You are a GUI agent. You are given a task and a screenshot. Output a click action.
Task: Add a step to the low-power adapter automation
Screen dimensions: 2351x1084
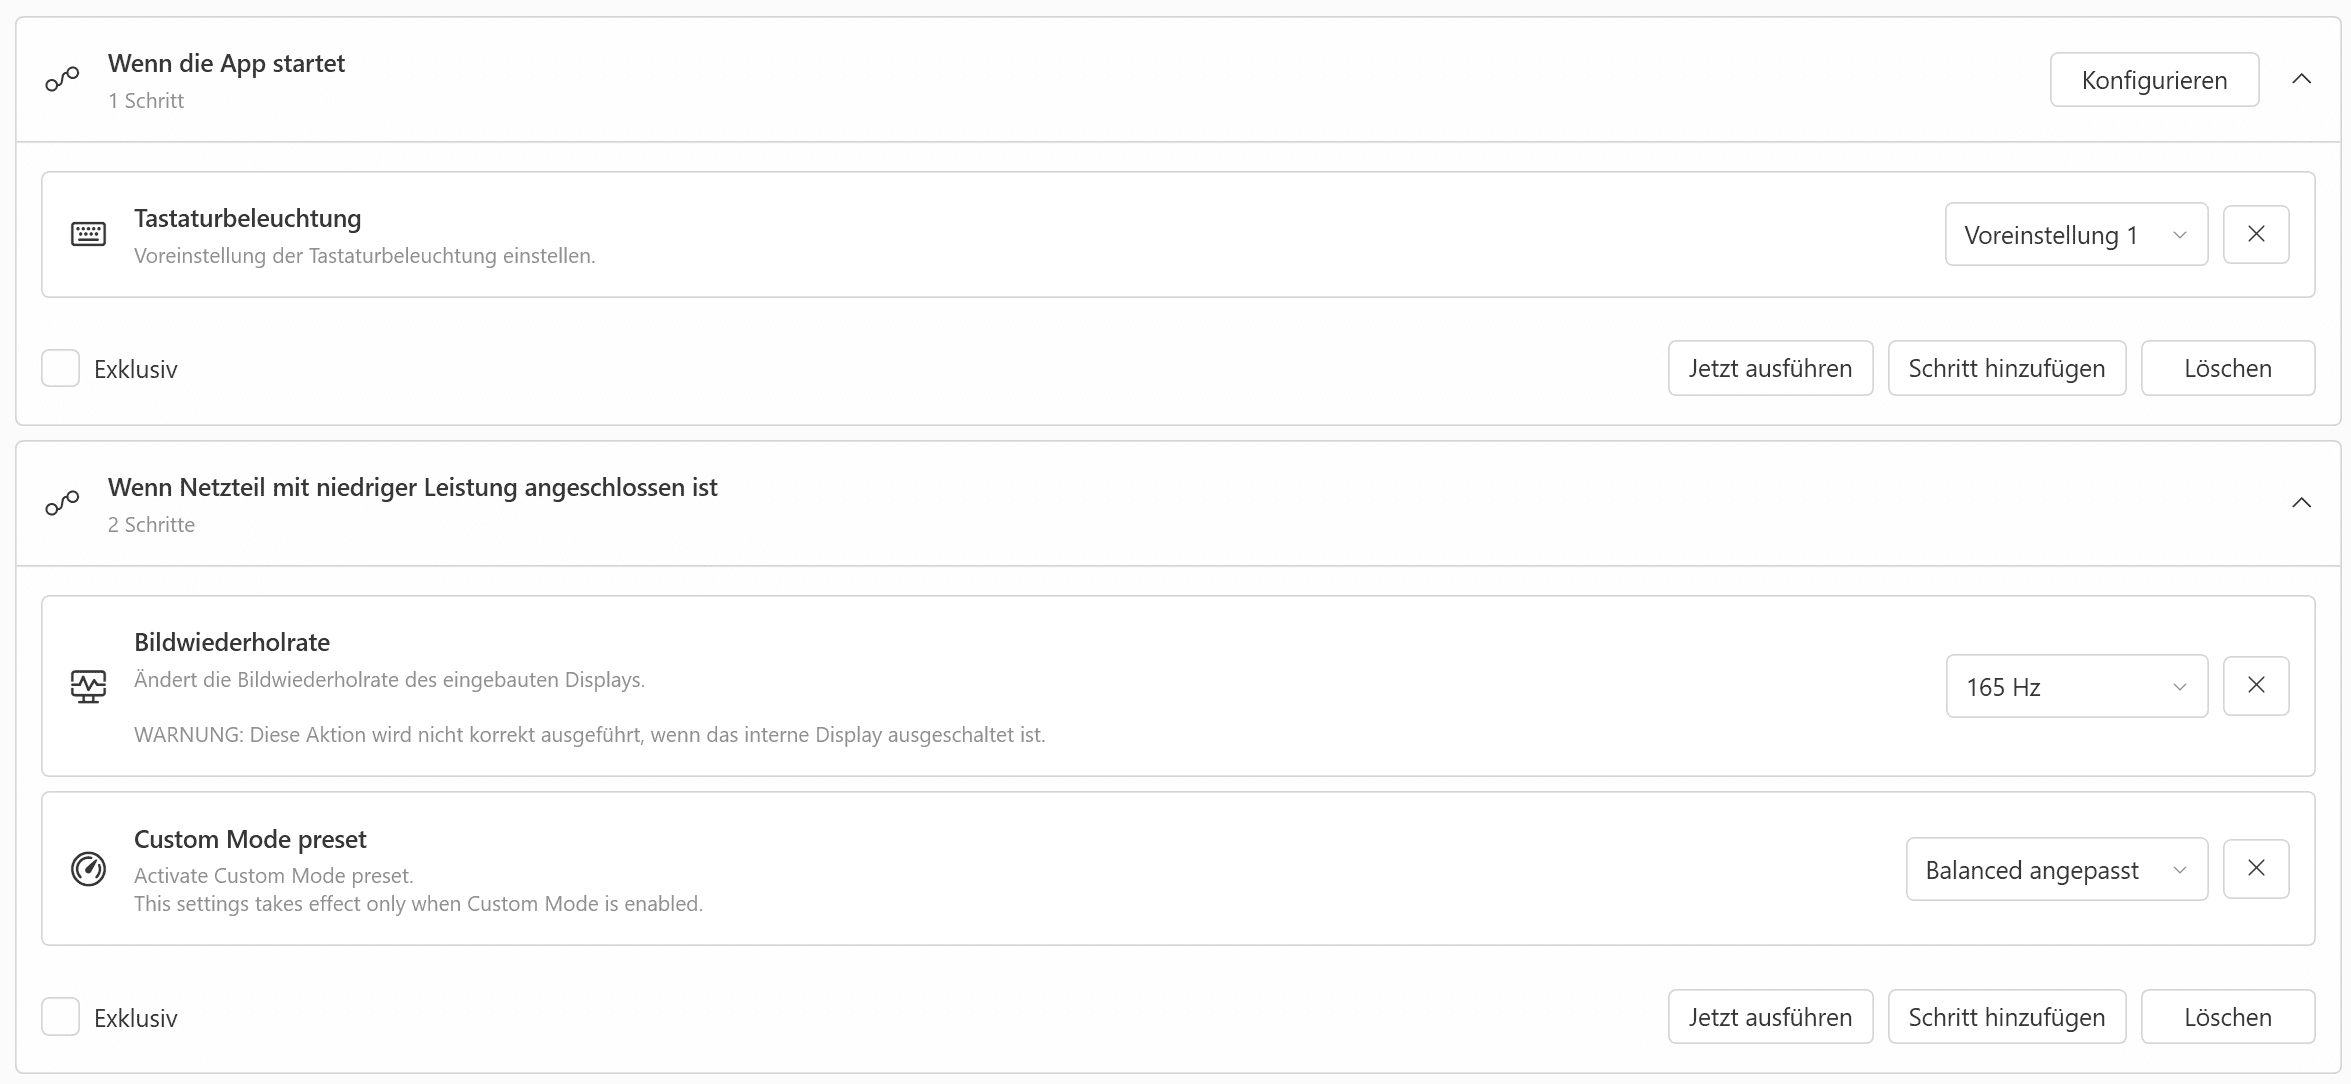coord(2007,1017)
